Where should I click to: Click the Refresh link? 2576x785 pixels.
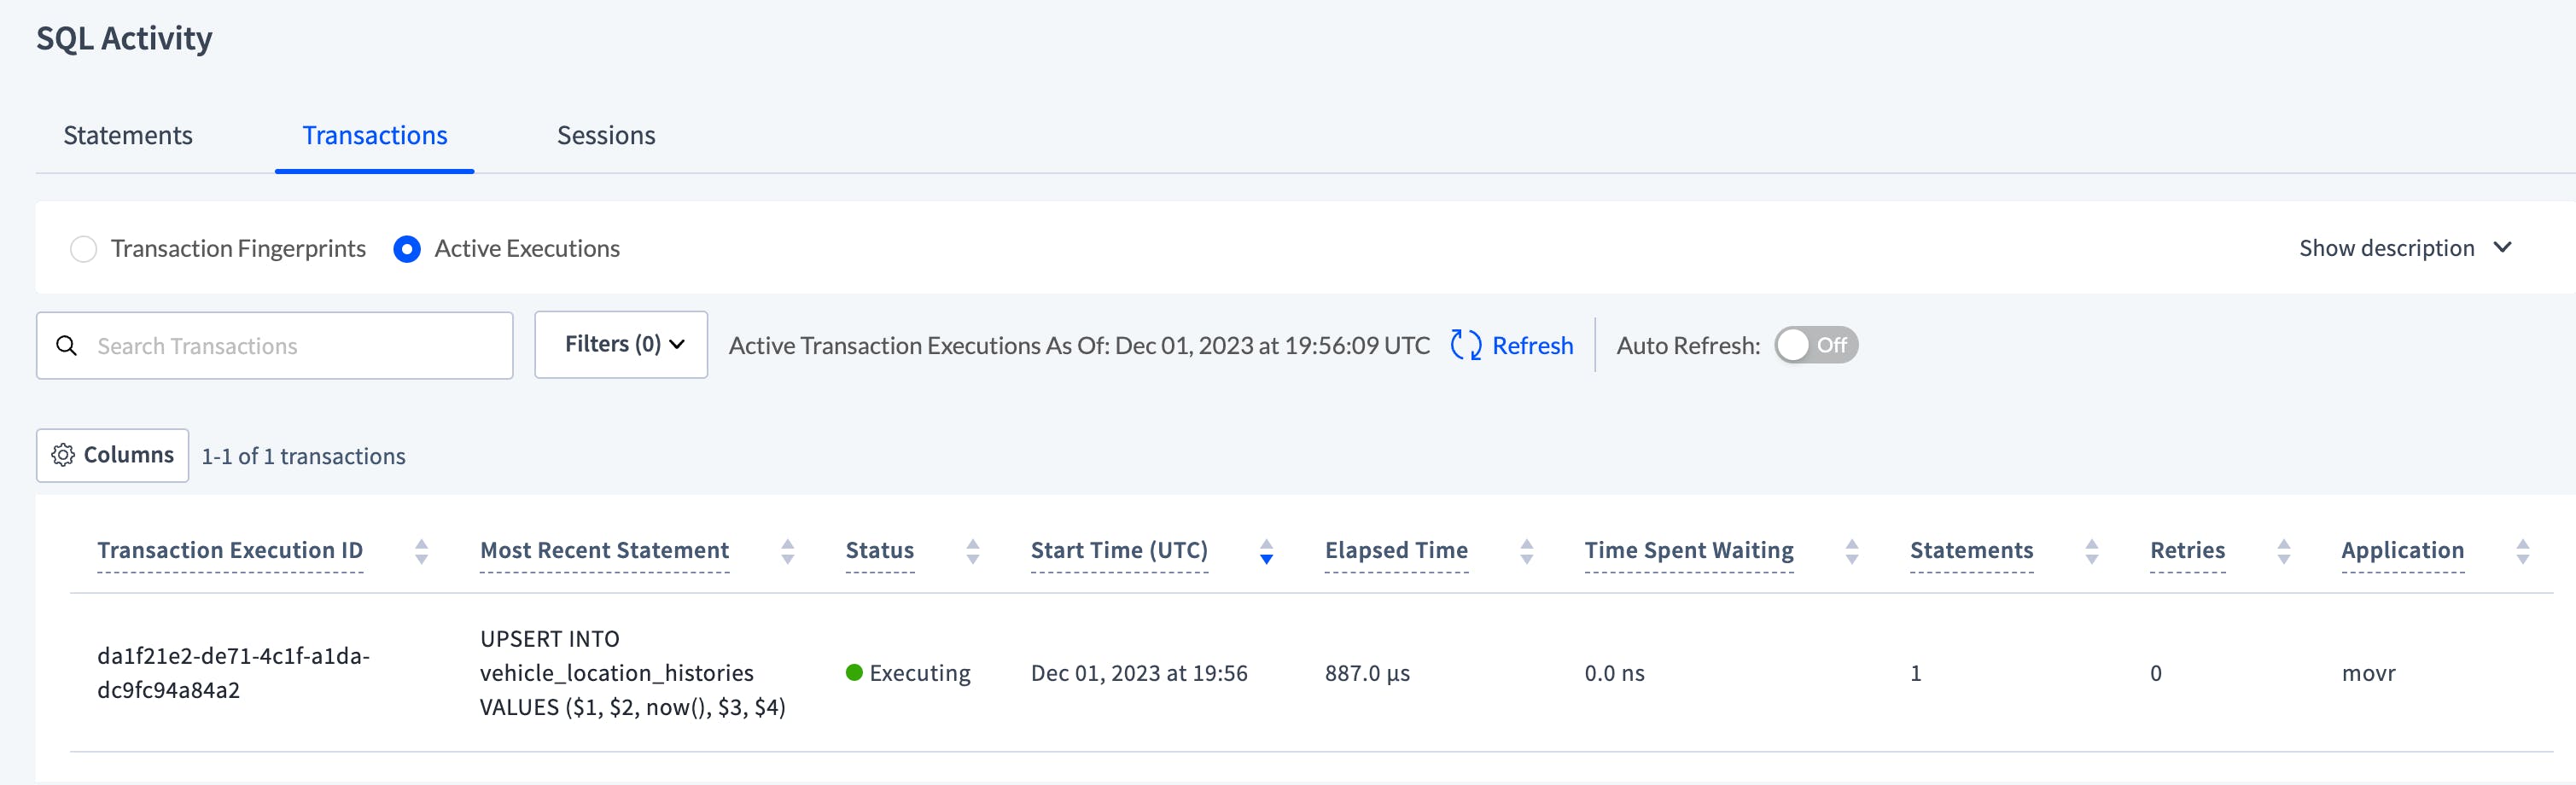click(1532, 345)
